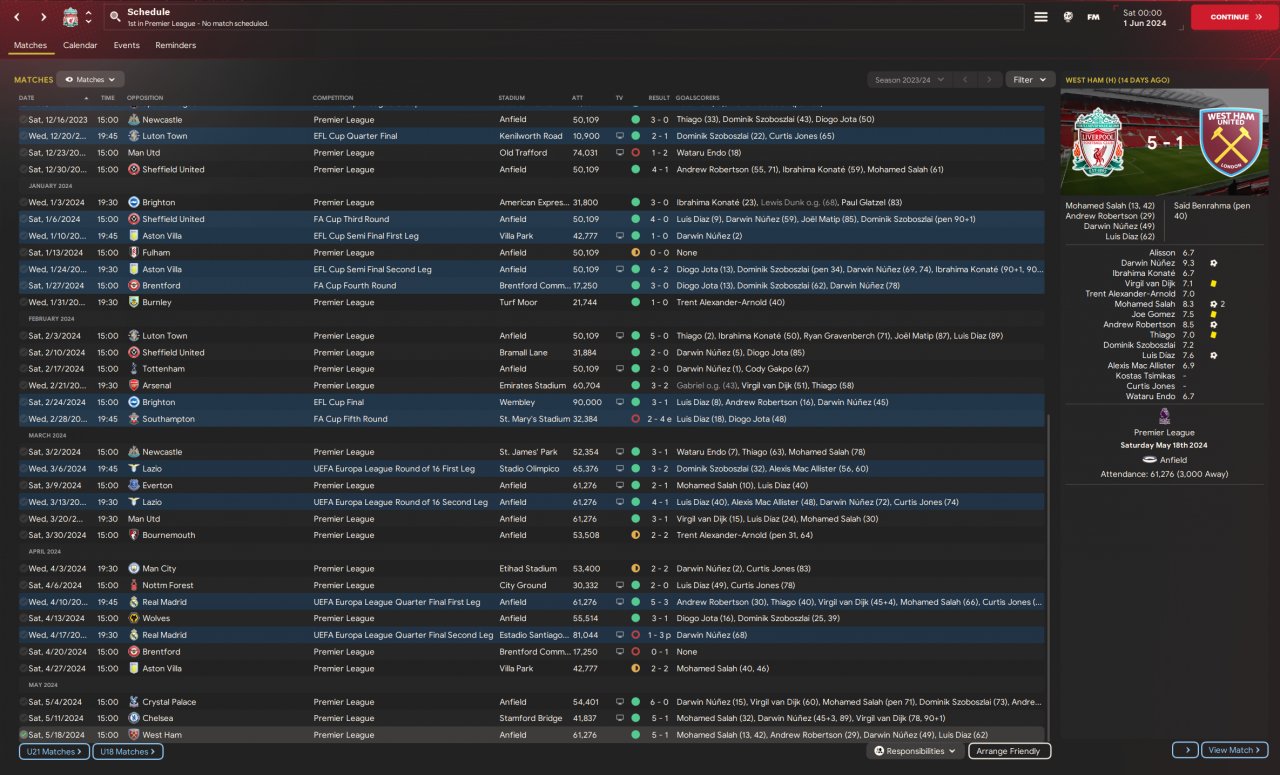Select the Crystal Palace 5/4/2024 match radio button

click(x=24, y=702)
